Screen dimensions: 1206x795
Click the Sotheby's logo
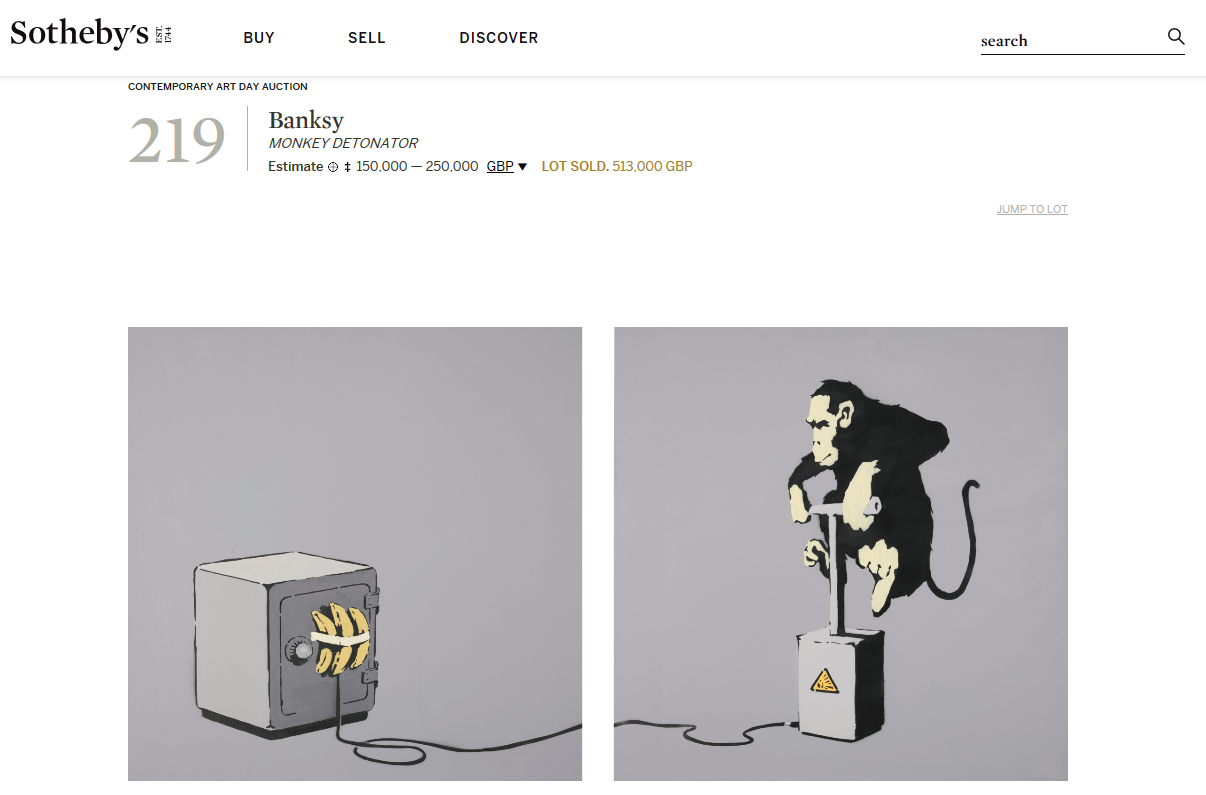click(x=92, y=34)
